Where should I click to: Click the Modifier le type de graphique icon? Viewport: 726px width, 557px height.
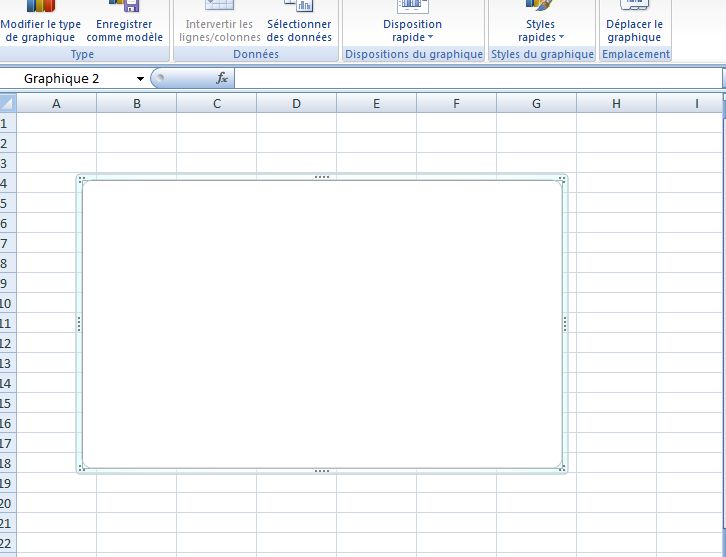coord(40,6)
